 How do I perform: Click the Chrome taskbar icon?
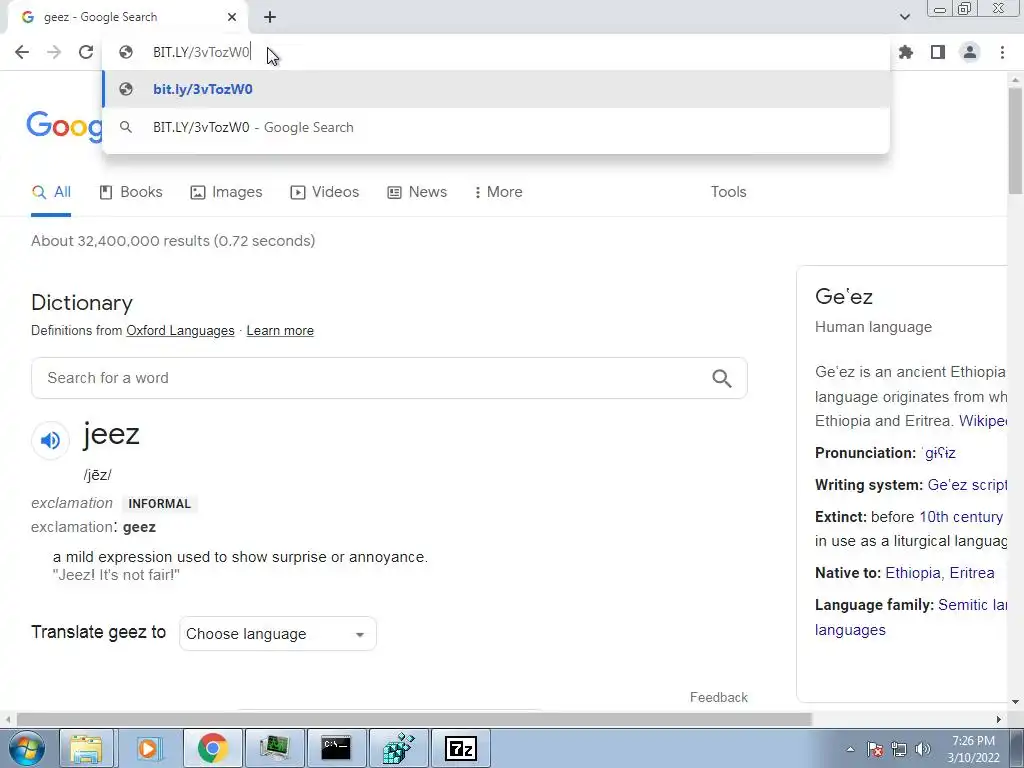click(212, 748)
